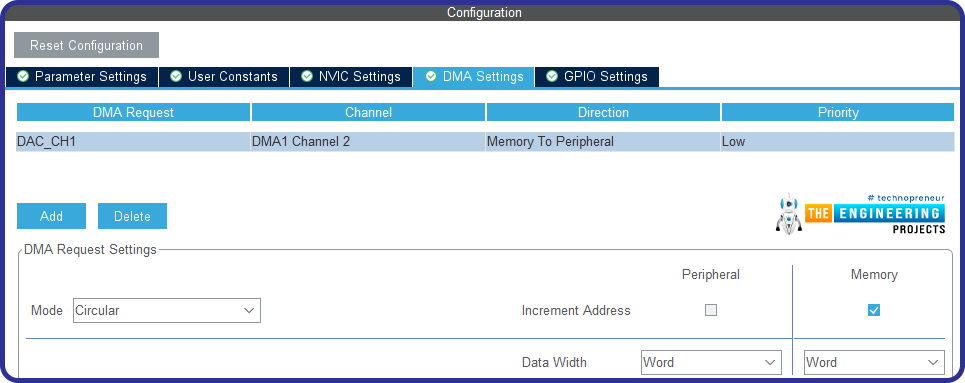Switch to the Parameter Settings tab
Viewport: 965px width, 383px height.
(x=82, y=76)
